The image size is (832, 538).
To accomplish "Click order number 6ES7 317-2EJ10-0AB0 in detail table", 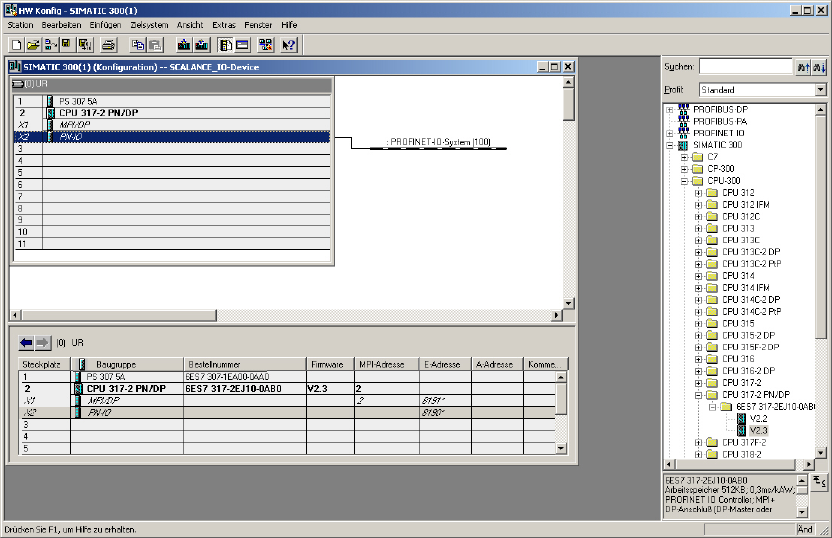I will click(x=233, y=388).
